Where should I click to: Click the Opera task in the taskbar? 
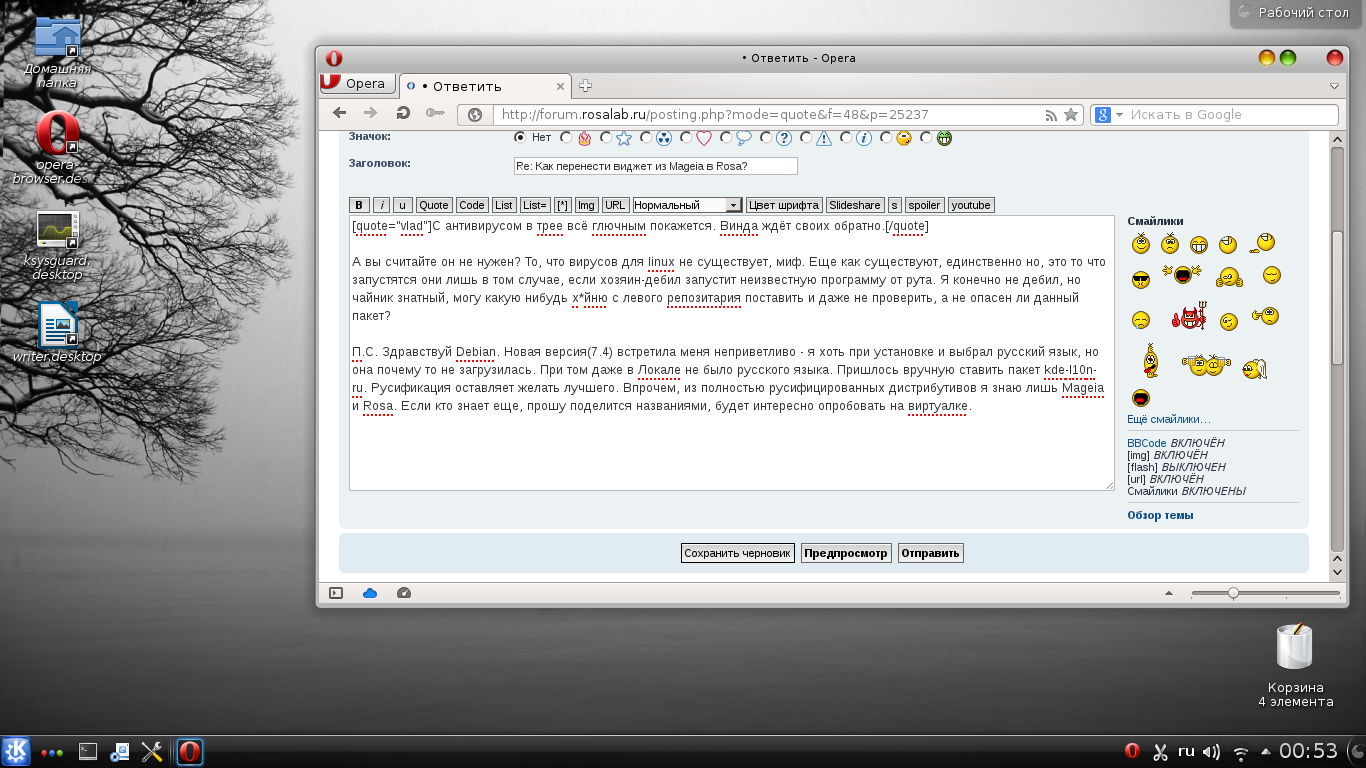pyautogui.click(x=190, y=751)
